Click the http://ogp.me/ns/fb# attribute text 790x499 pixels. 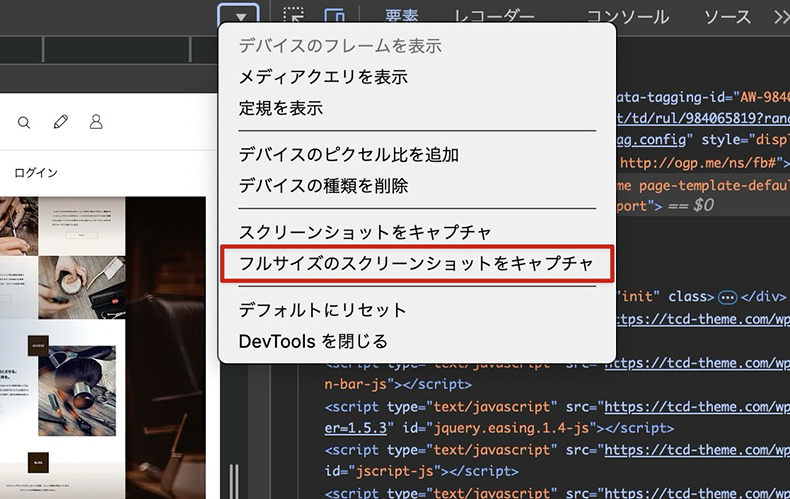coord(700,162)
